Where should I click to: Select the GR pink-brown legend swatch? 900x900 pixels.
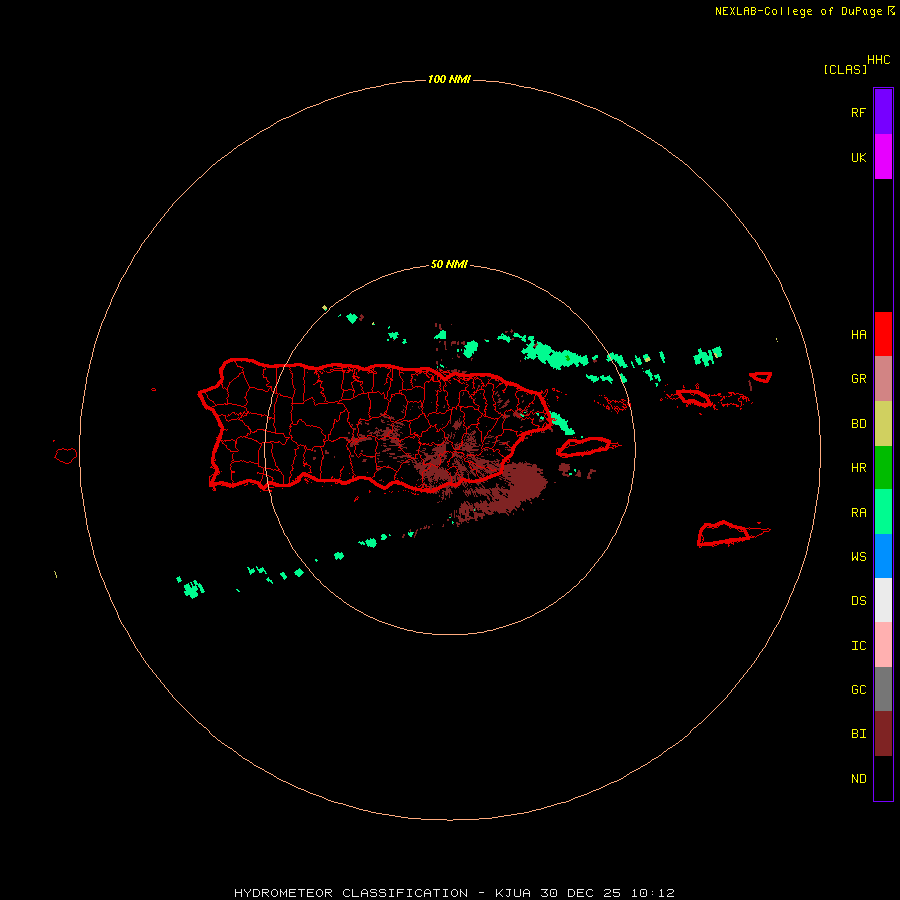(x=883, y=379)
